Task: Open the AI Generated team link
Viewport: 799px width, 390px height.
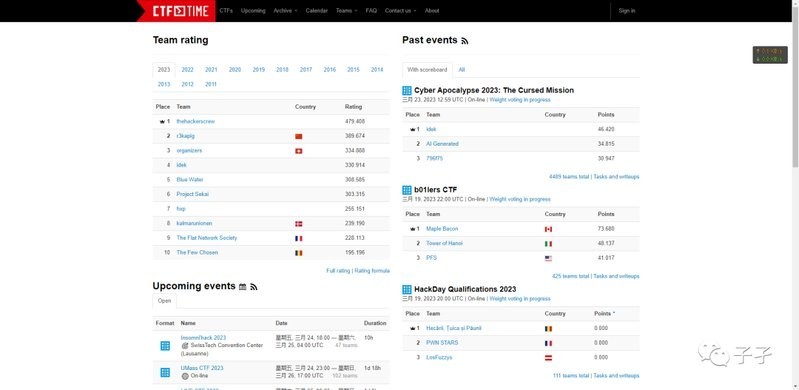Action: pos(442,144)
